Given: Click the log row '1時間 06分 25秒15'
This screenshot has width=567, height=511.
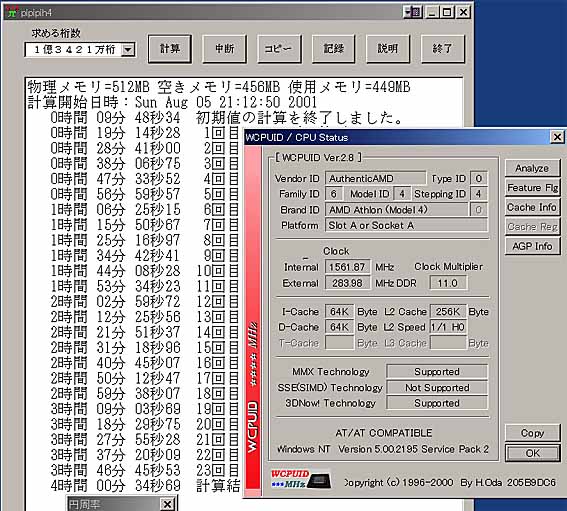Looking at the screenshot, I should [115, 209].
